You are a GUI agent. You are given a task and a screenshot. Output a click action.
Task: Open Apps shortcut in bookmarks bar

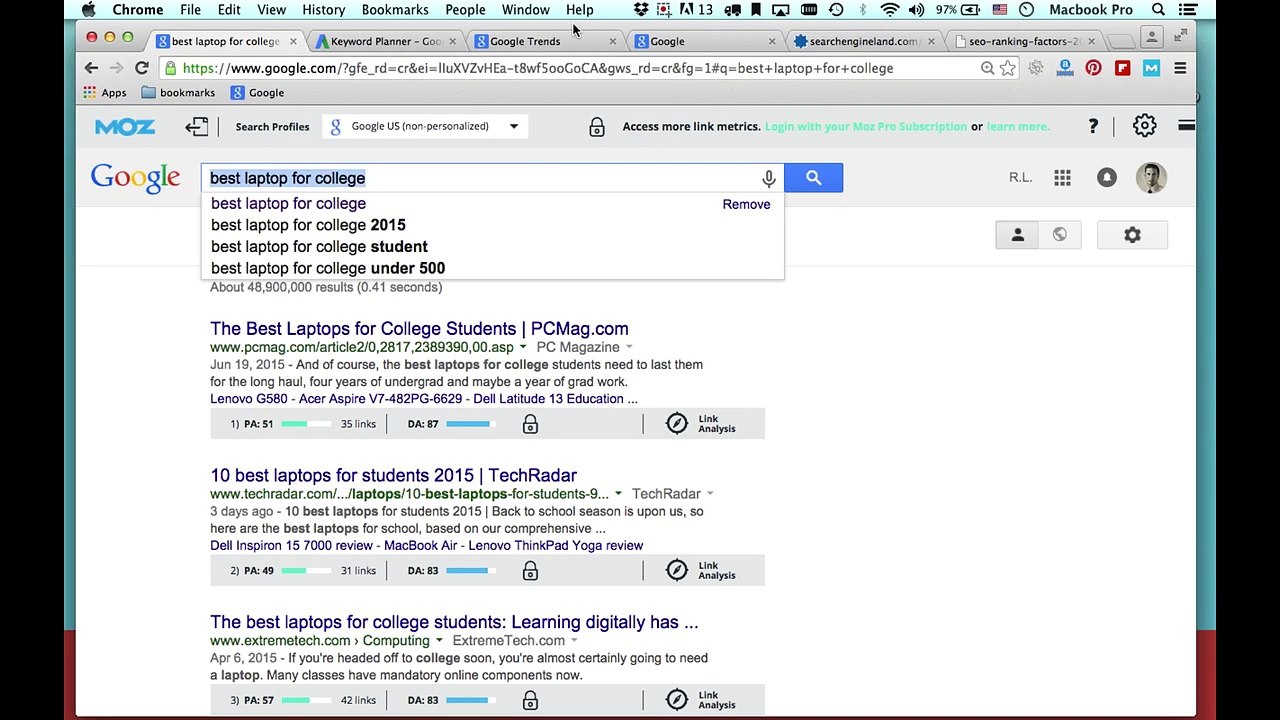point(105,93)
